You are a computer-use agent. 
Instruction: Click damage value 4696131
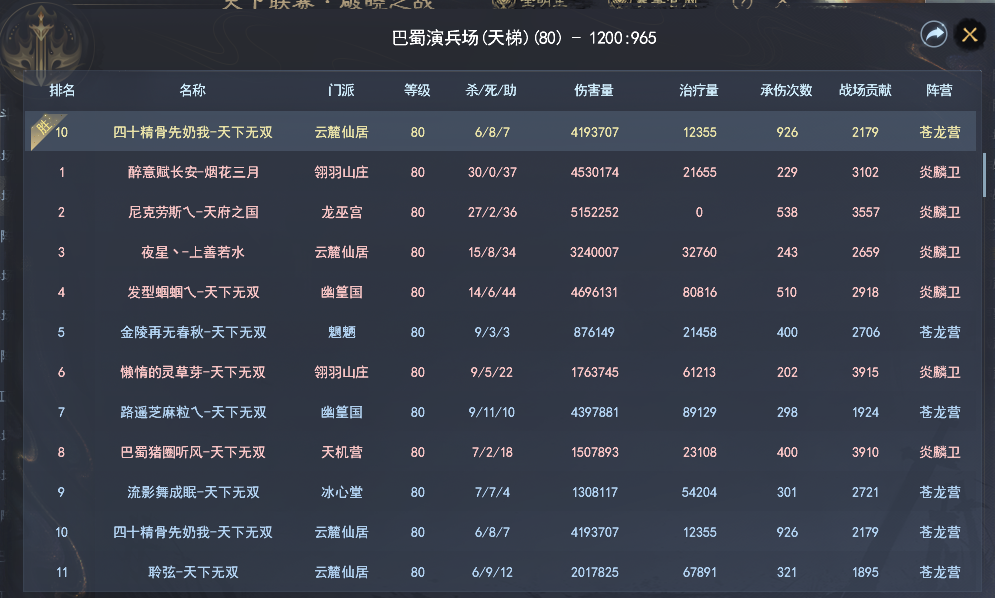pos(595,292)
